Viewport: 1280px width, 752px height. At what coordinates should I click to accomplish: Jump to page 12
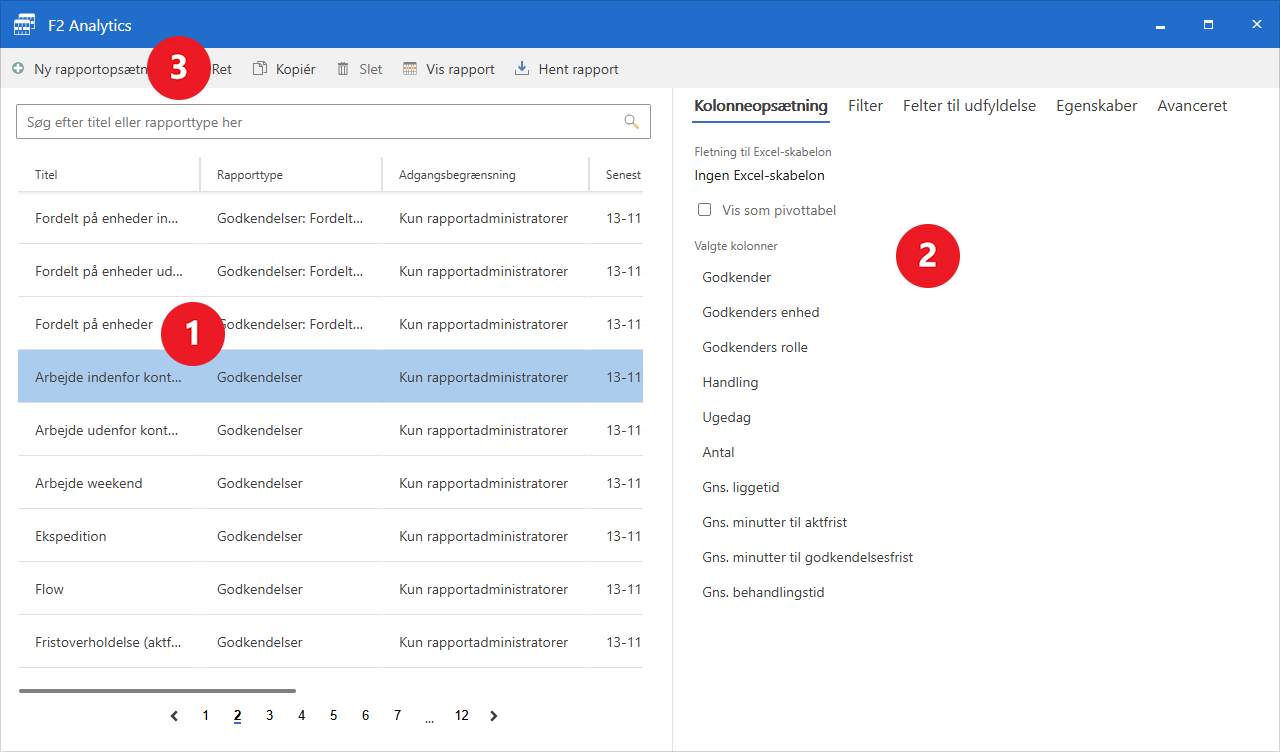click(x=462, y=716)
